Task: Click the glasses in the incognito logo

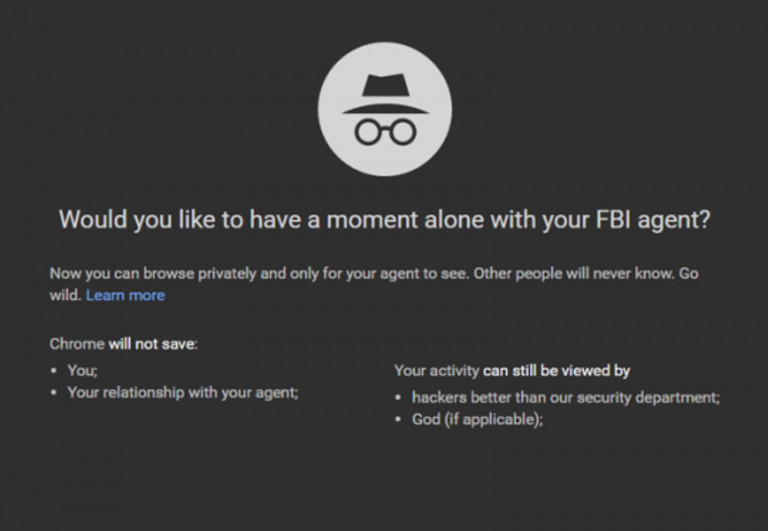Action: 385,132
